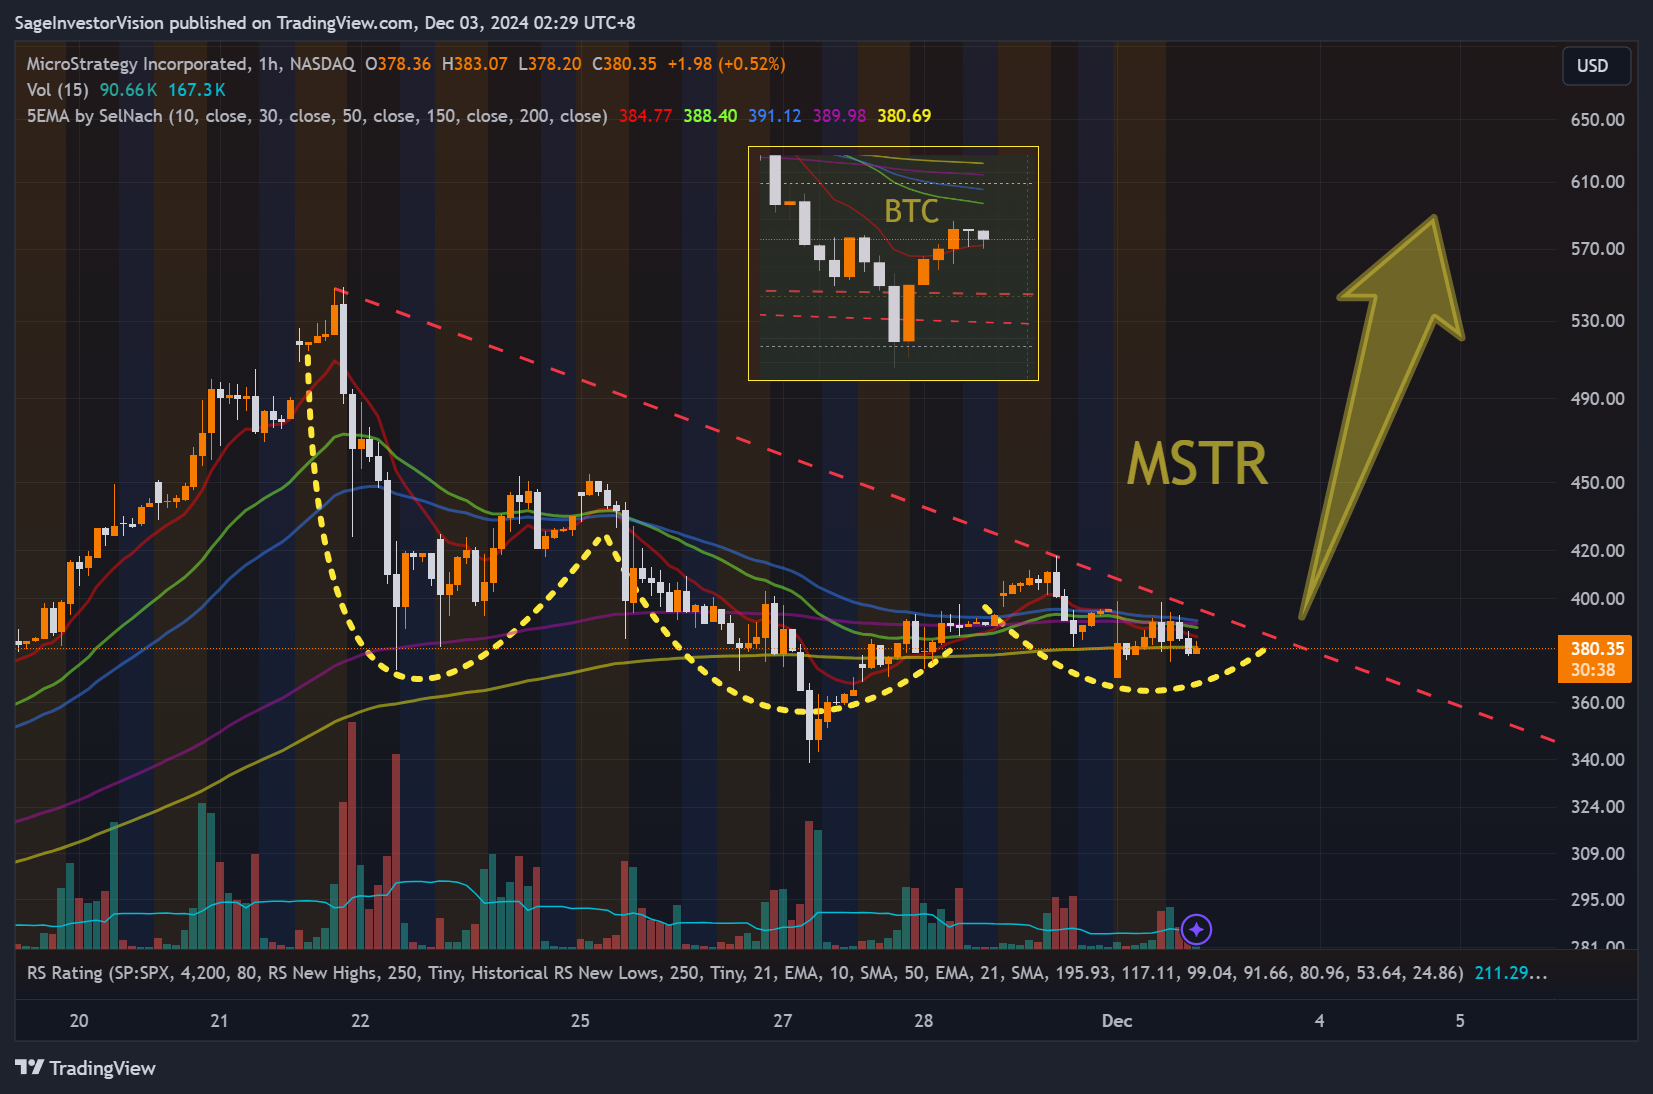Click the USD currency button
1653x1094 pixels.
coord(1596,66)
